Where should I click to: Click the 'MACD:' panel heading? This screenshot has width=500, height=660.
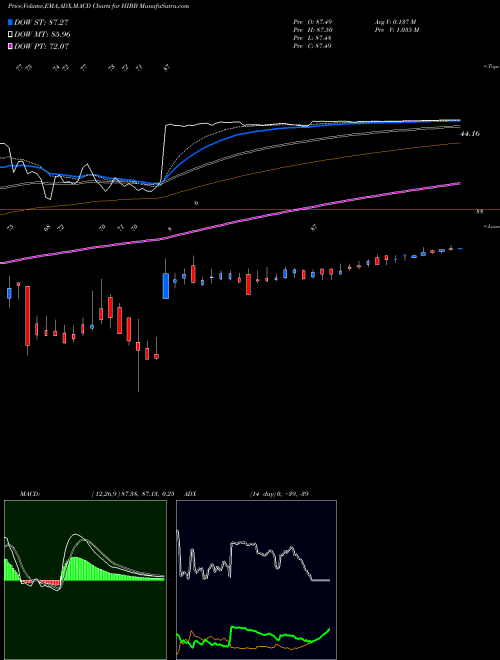point(30,494)
